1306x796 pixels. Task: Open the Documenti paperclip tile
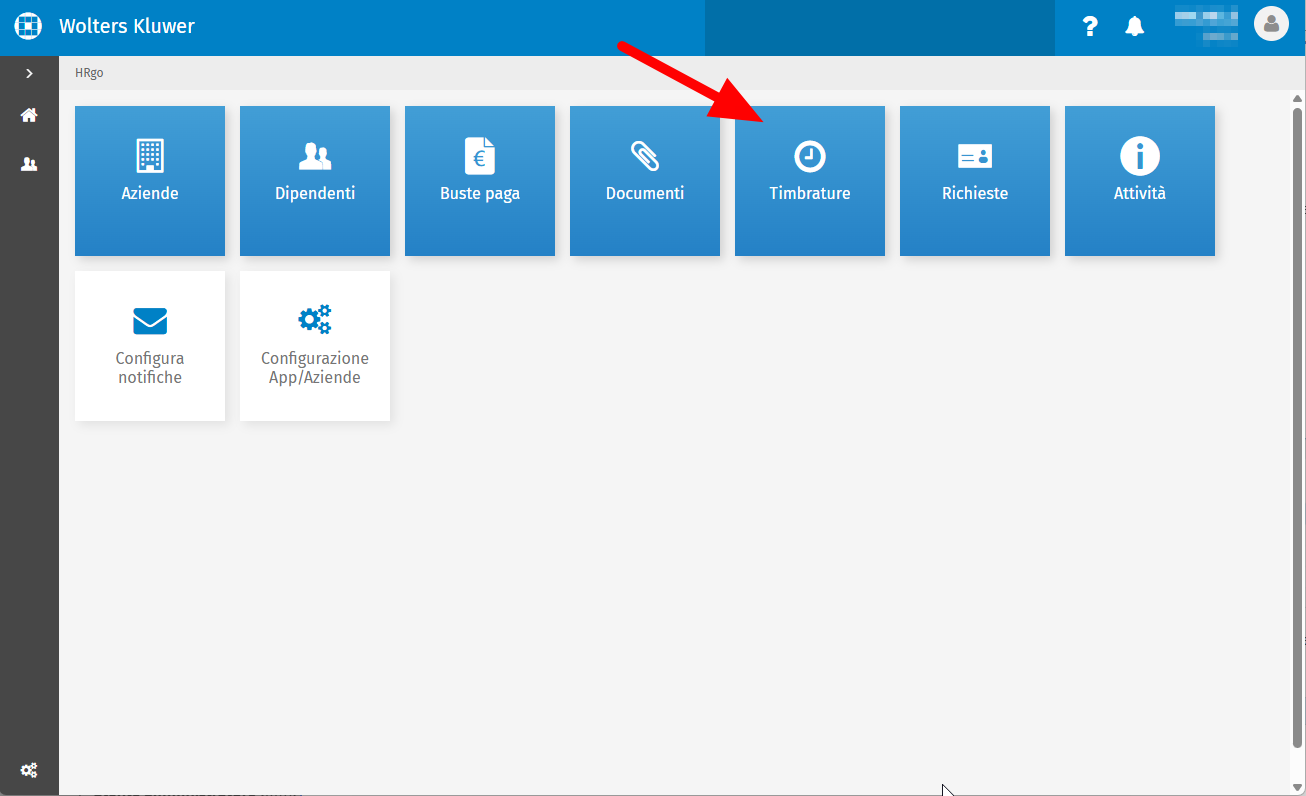[x=645, y=181]
